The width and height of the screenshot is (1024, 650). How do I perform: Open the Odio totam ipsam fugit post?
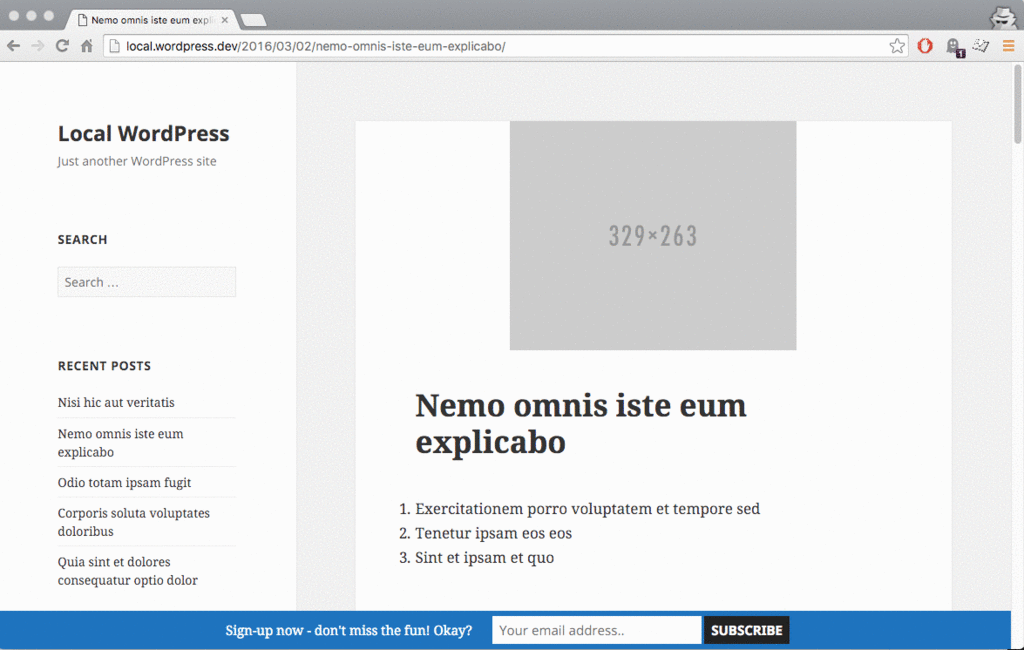(x=124, y=482)
